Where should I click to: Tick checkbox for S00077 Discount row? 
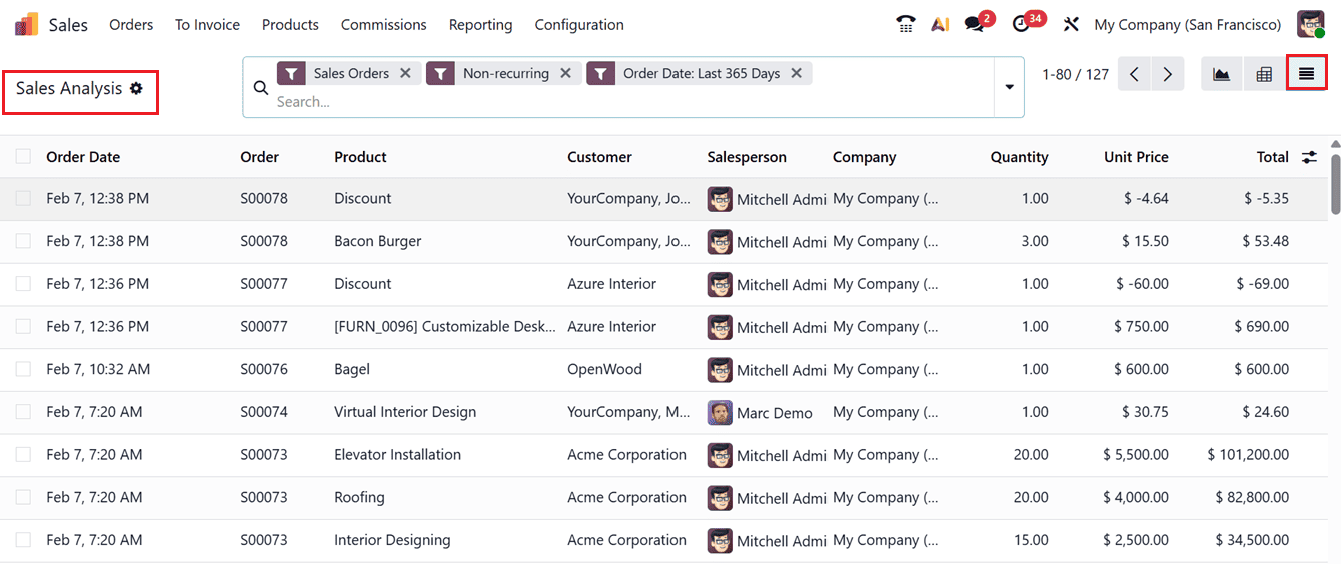point(23,284)
